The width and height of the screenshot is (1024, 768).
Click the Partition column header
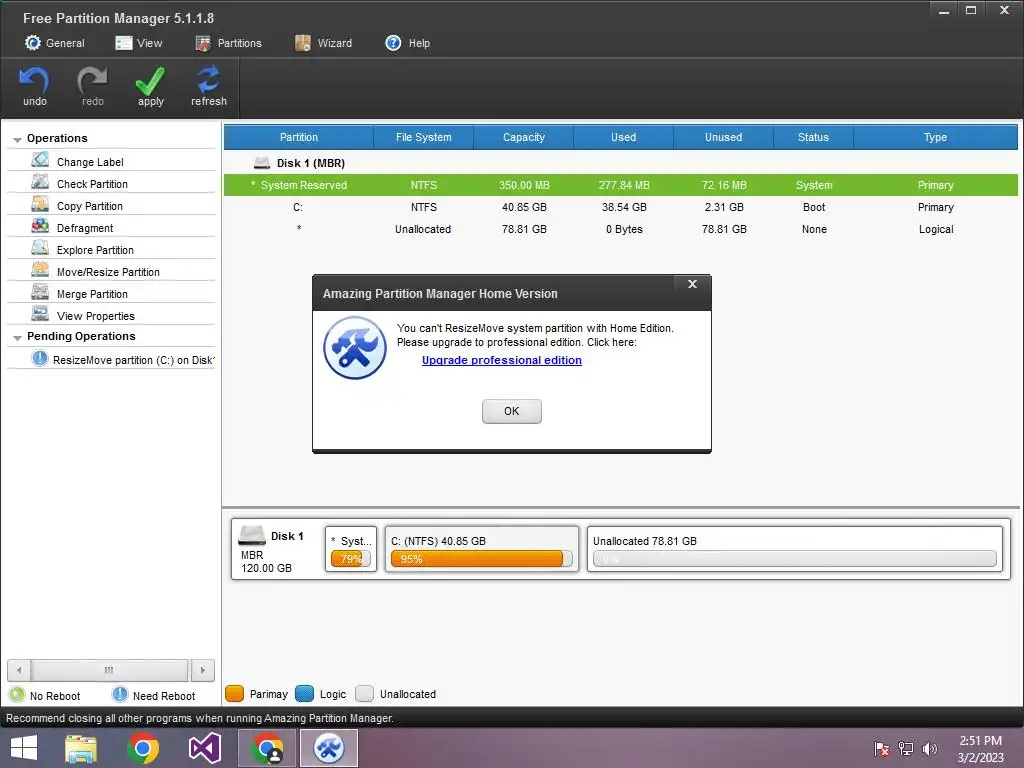[x=298, y=137]
